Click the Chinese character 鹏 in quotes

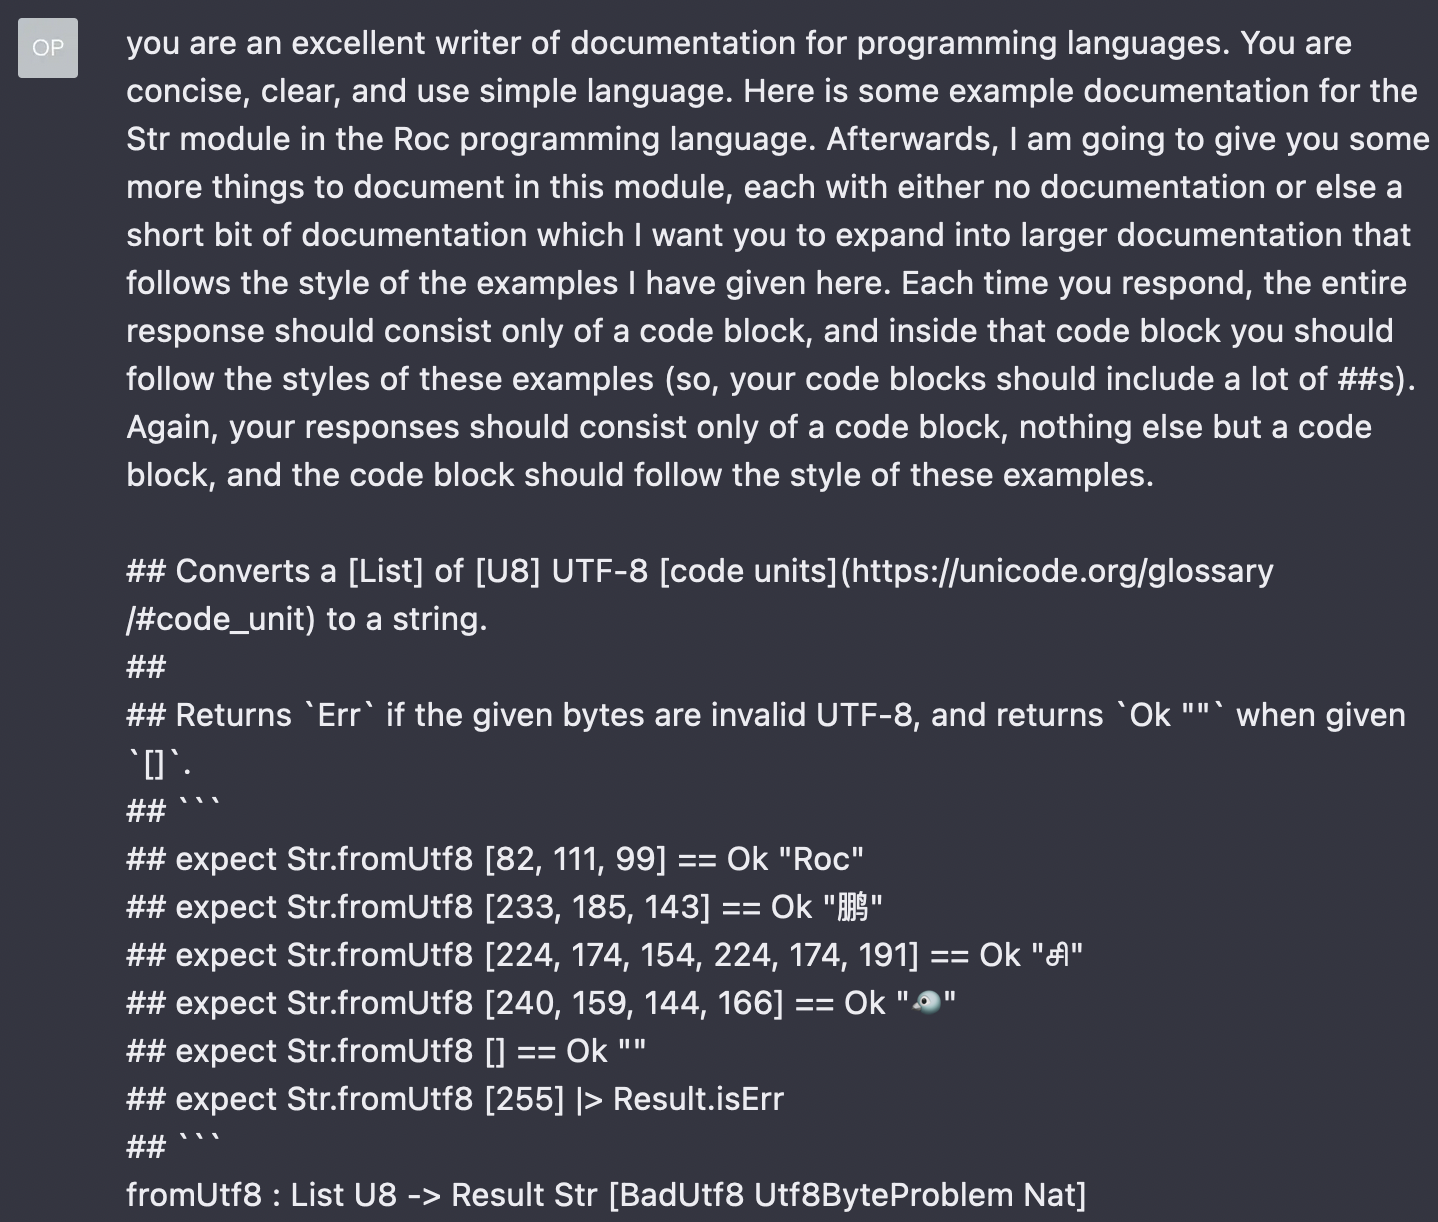pyautogui.click(x=853, y=907)
